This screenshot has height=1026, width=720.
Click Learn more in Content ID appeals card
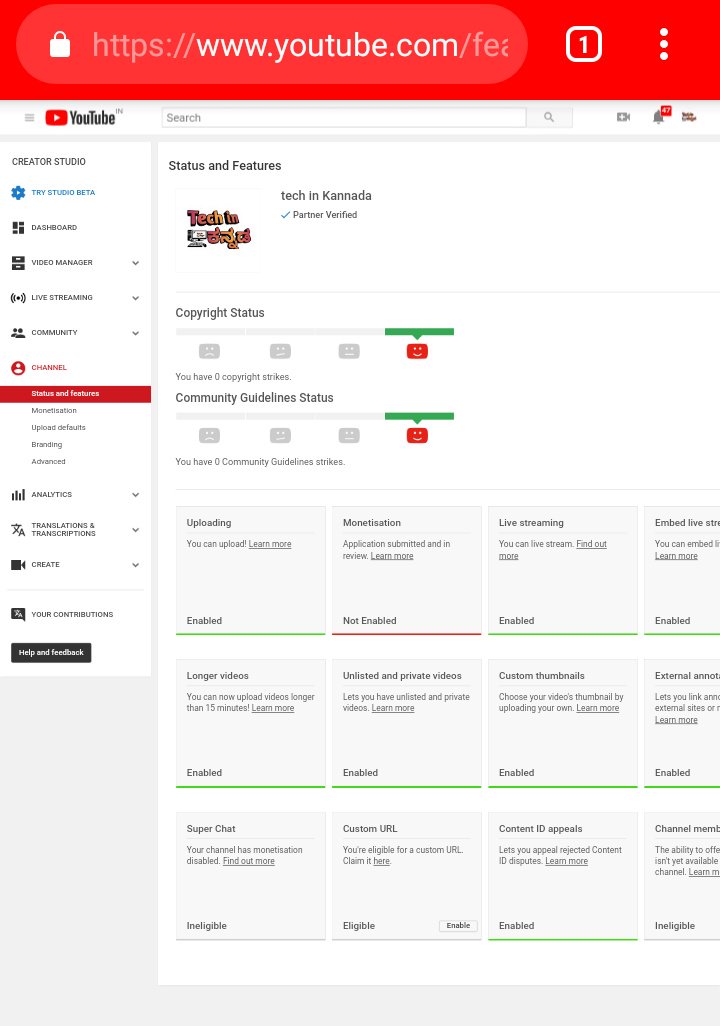click(x=566, y=862)
